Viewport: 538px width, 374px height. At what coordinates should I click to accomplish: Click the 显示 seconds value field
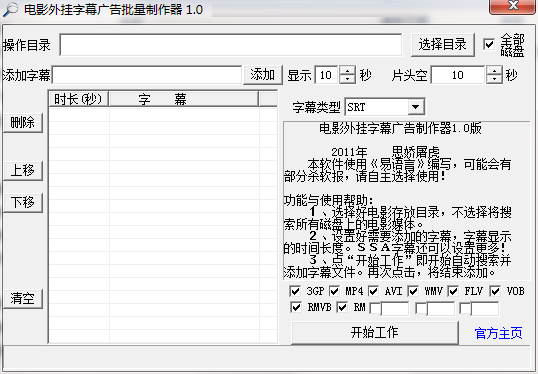(326, 75)
